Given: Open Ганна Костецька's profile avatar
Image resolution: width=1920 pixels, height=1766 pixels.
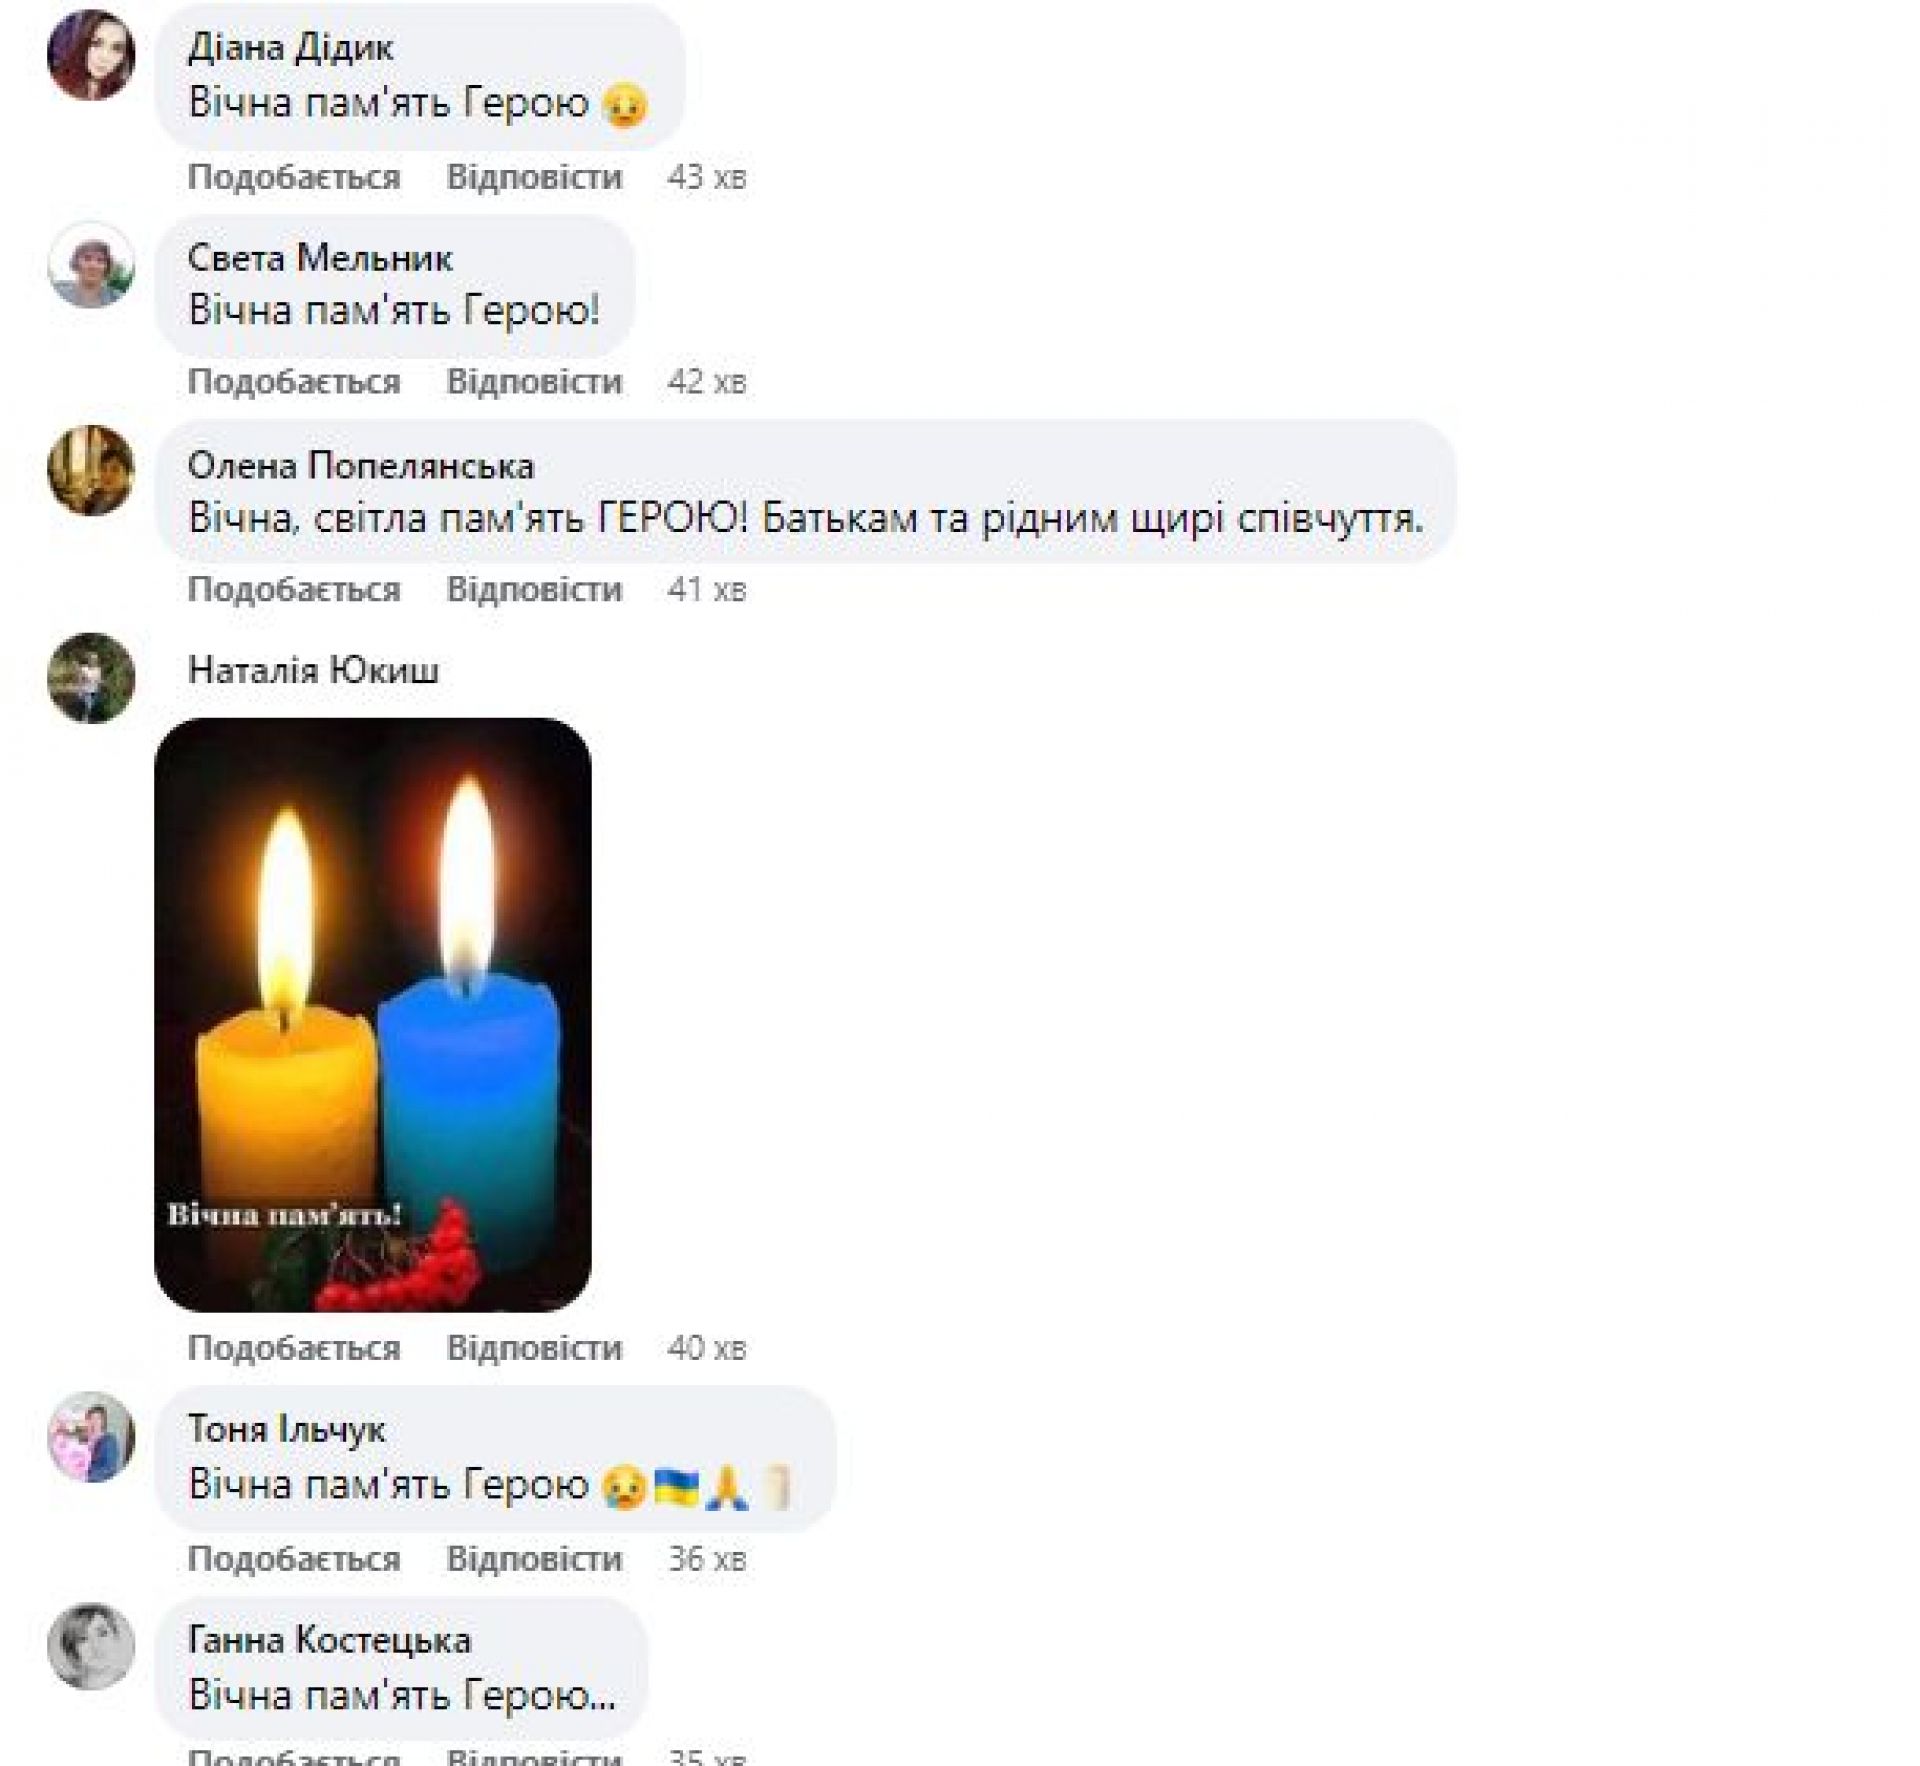Looking at the screenshot, I should [x=91, y=1647].
